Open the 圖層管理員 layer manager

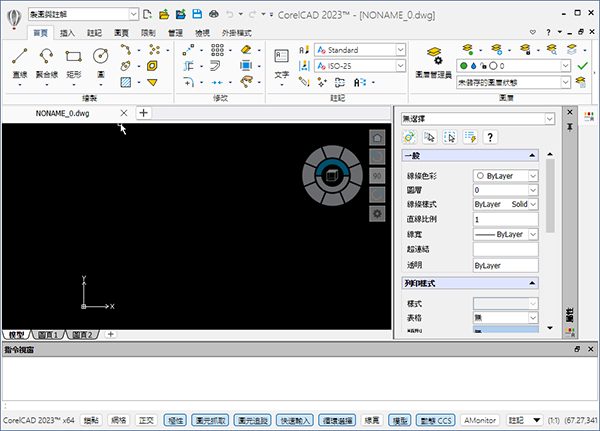434,60
